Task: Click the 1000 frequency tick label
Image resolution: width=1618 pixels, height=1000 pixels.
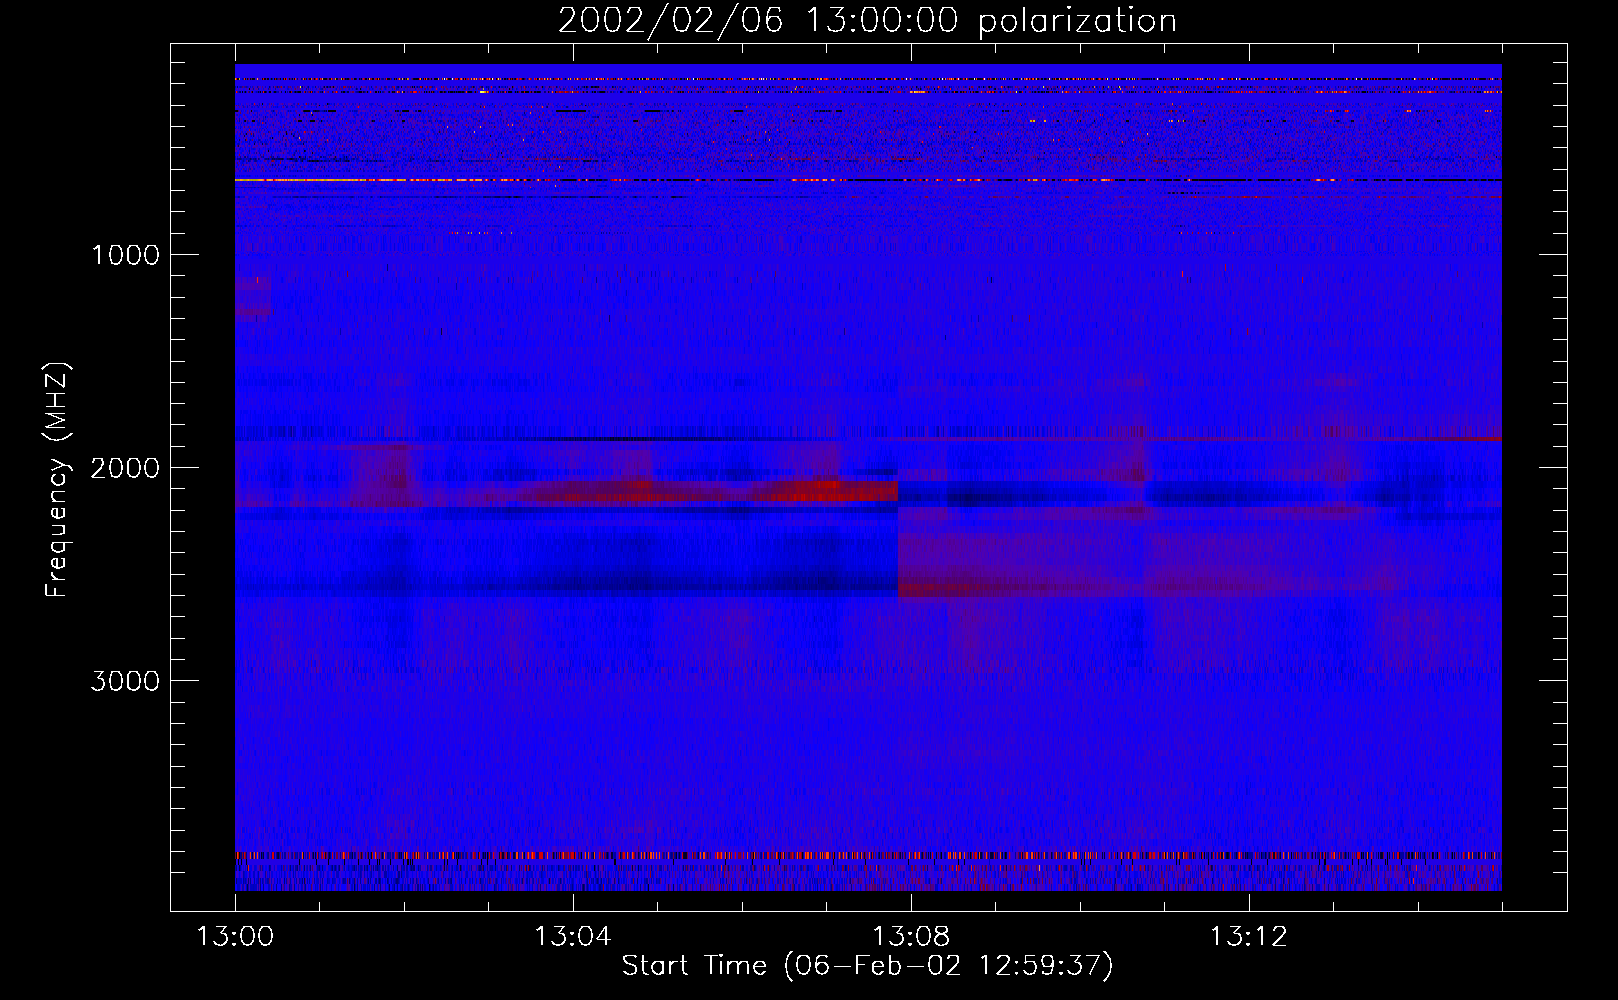Action: pos(125,255)
